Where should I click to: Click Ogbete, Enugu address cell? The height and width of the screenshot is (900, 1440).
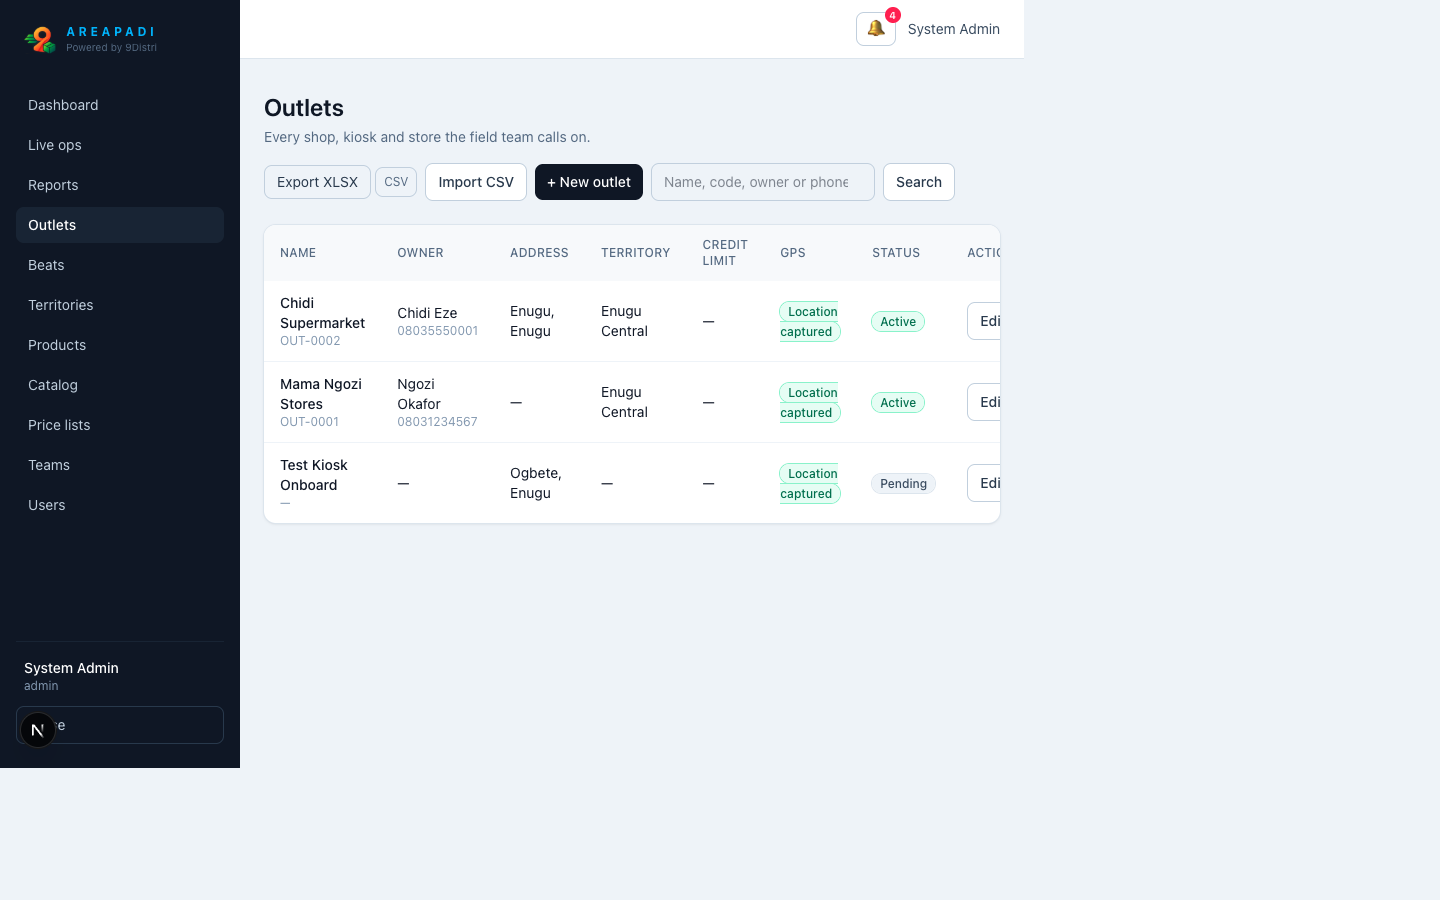[x=536, y=483]
